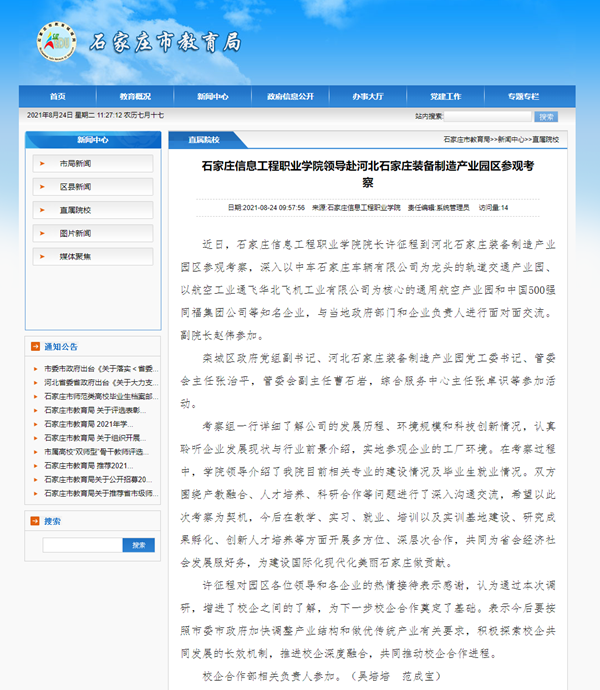Click arrow icon beside 图片新闻
Image resolution: width=600 pixels, height=690 pixels.
(x=40, y=233)
